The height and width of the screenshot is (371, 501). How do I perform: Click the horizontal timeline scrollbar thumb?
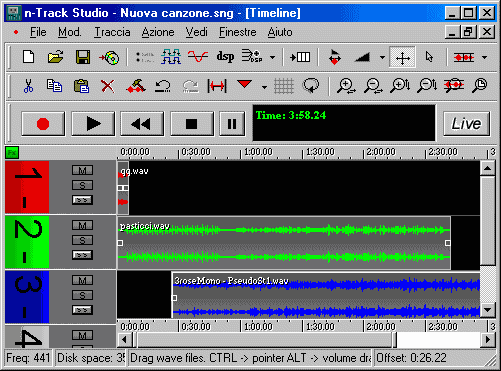pos(266,340)
